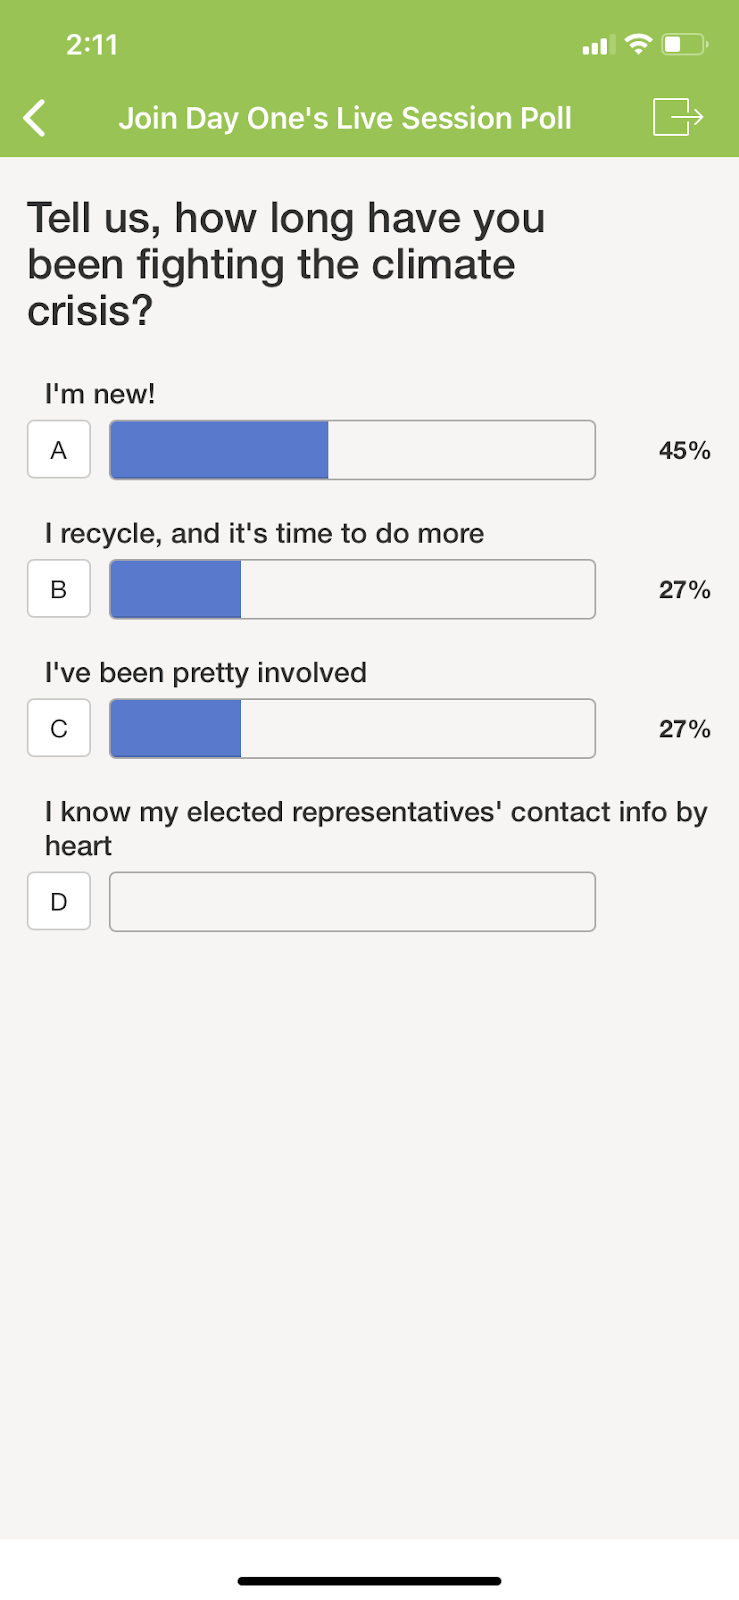Tap the "pretty involved" result bar

pos(352,728)
